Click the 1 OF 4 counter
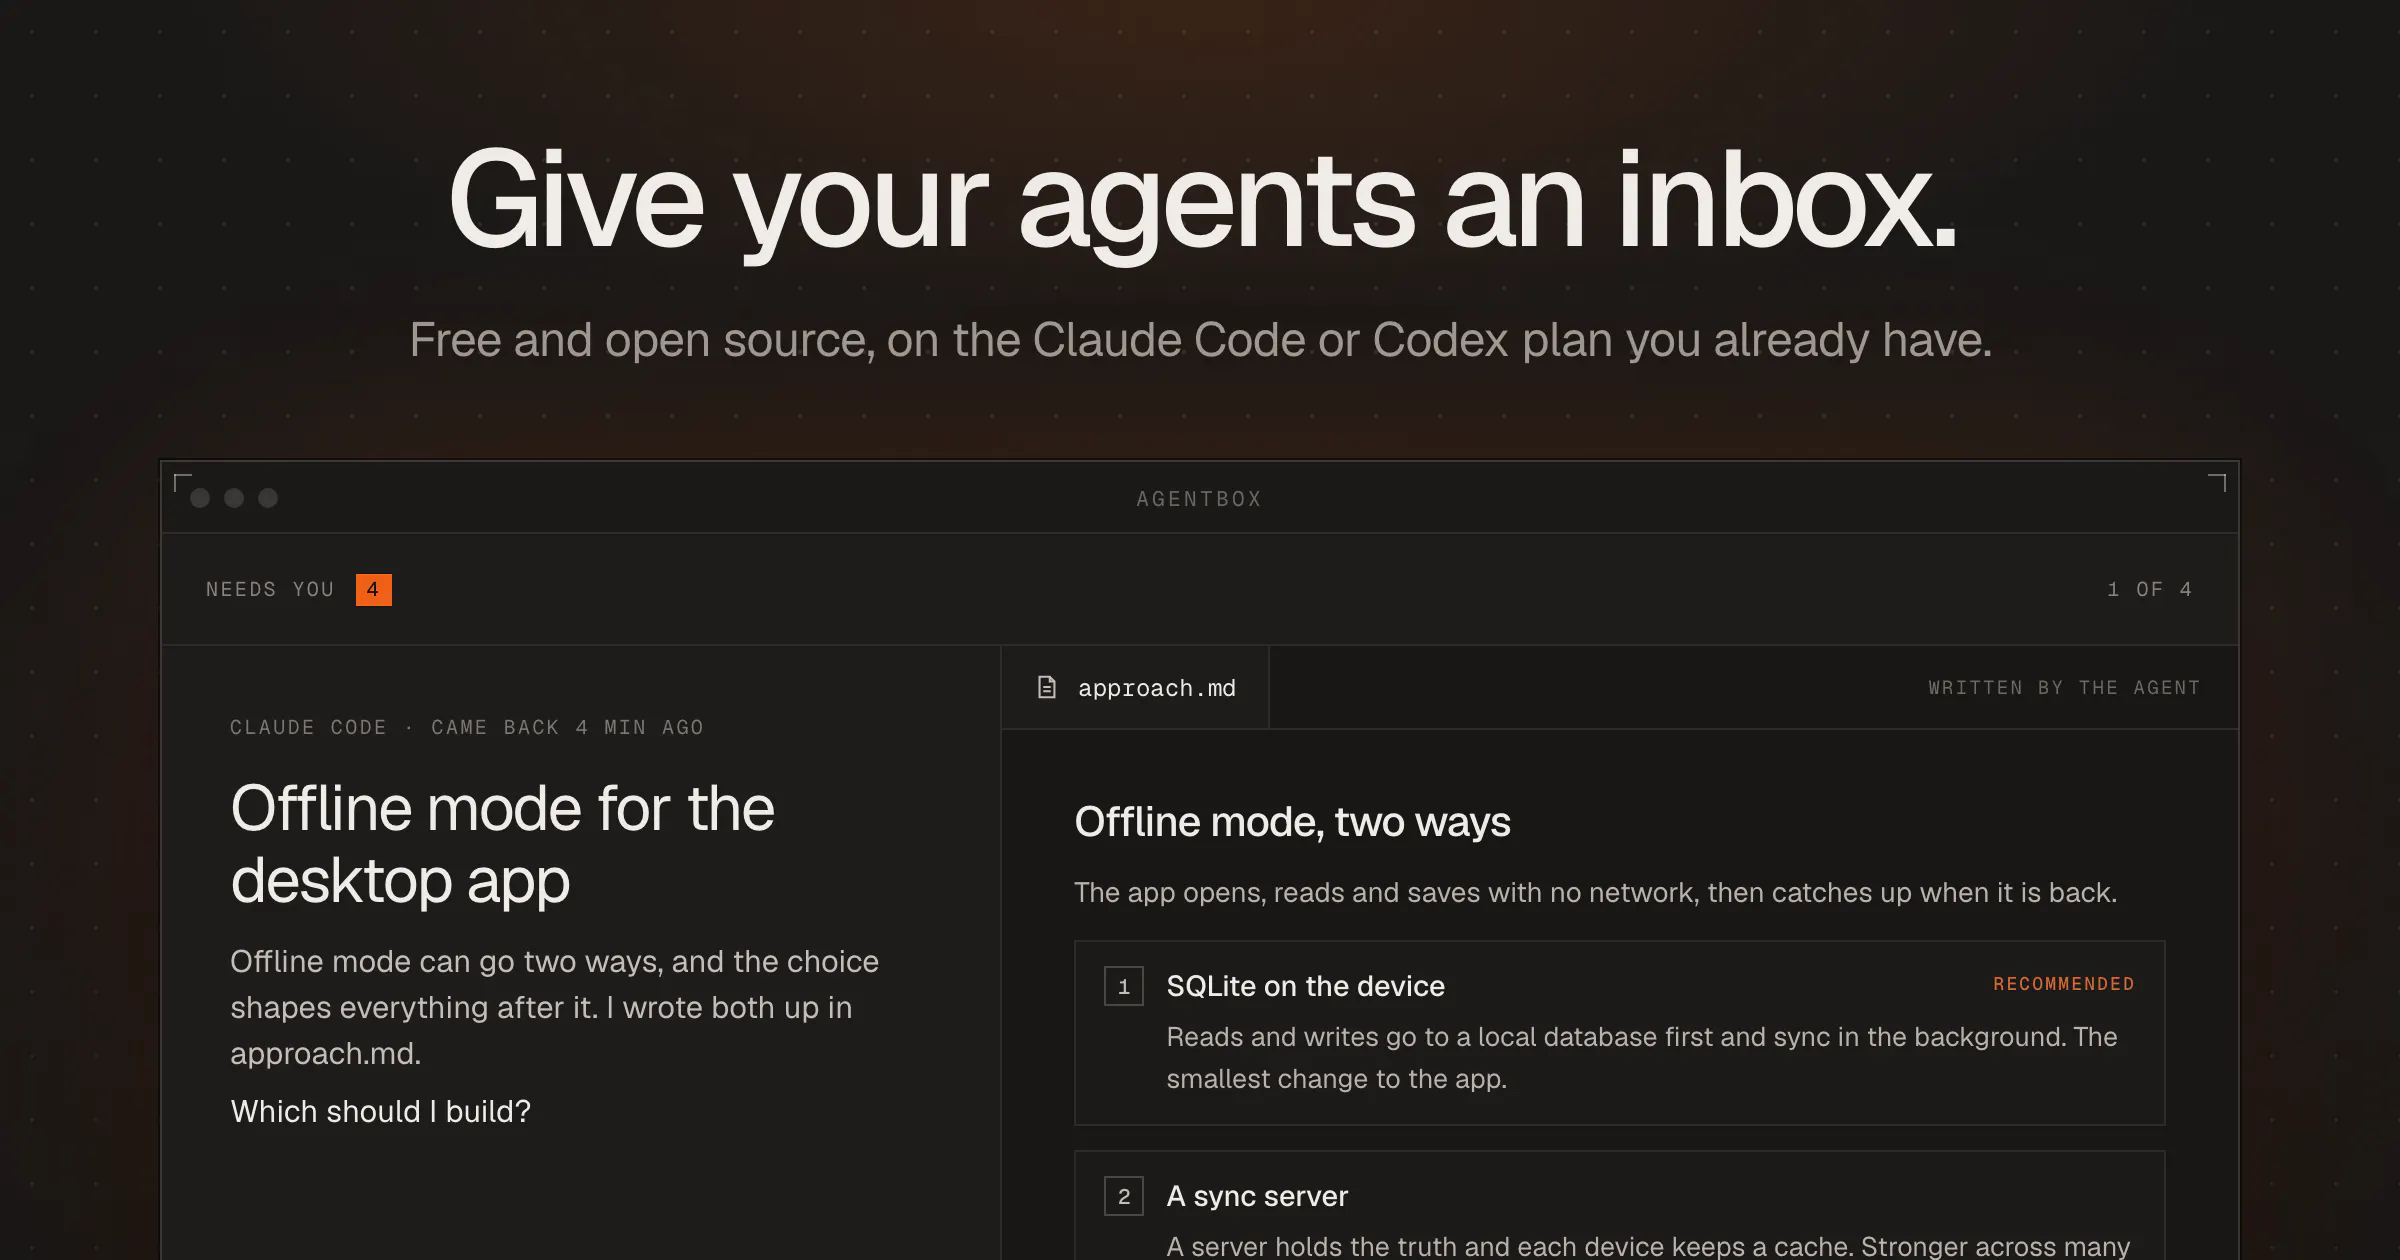Image resolution: width=2400 pixels, height=1260 pixels. [2149, 590]
